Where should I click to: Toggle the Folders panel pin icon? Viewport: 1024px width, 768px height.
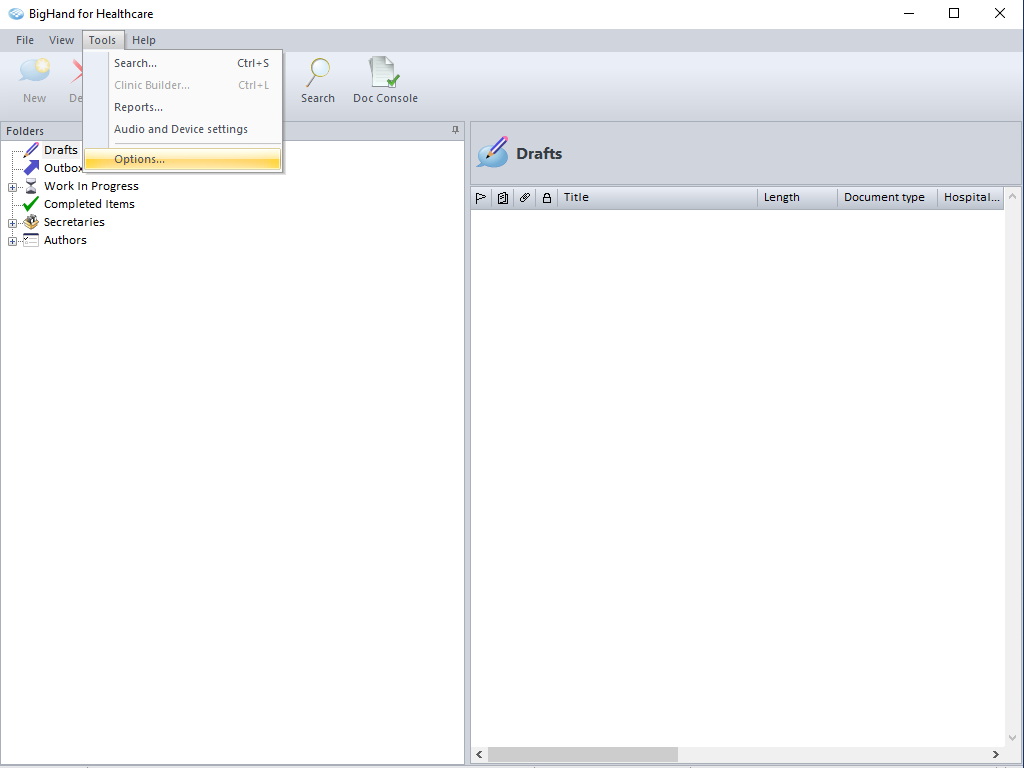pos(455,130)
